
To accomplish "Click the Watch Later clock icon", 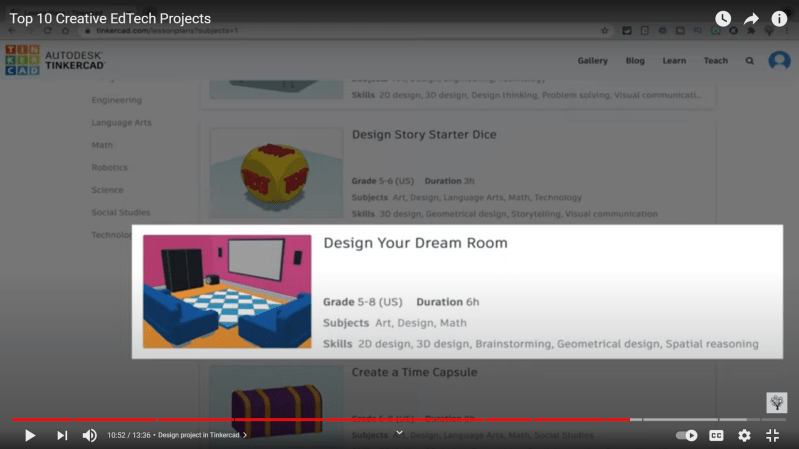I will coord(723,19).
